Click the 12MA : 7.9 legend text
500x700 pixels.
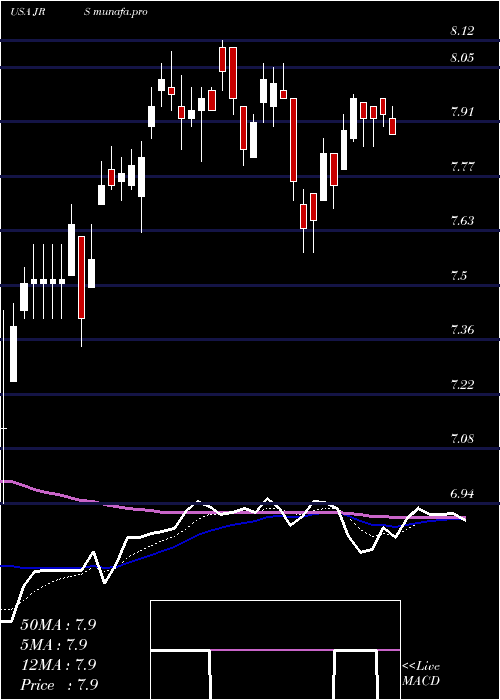pos(58,665)
